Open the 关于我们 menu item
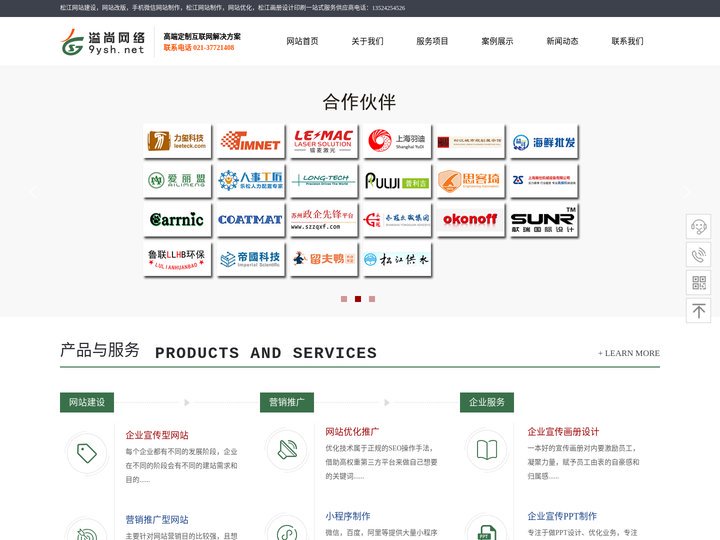 coord(367,41)
